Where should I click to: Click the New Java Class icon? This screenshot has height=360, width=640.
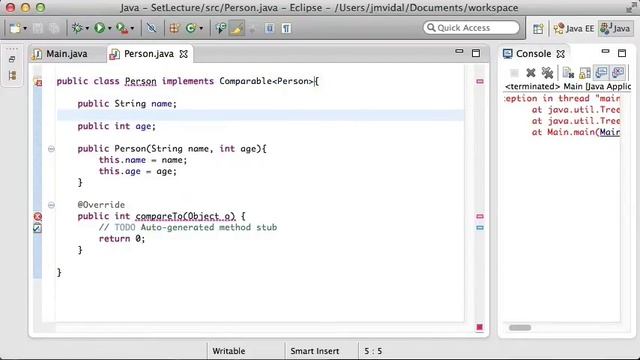(x=191, y=28)
